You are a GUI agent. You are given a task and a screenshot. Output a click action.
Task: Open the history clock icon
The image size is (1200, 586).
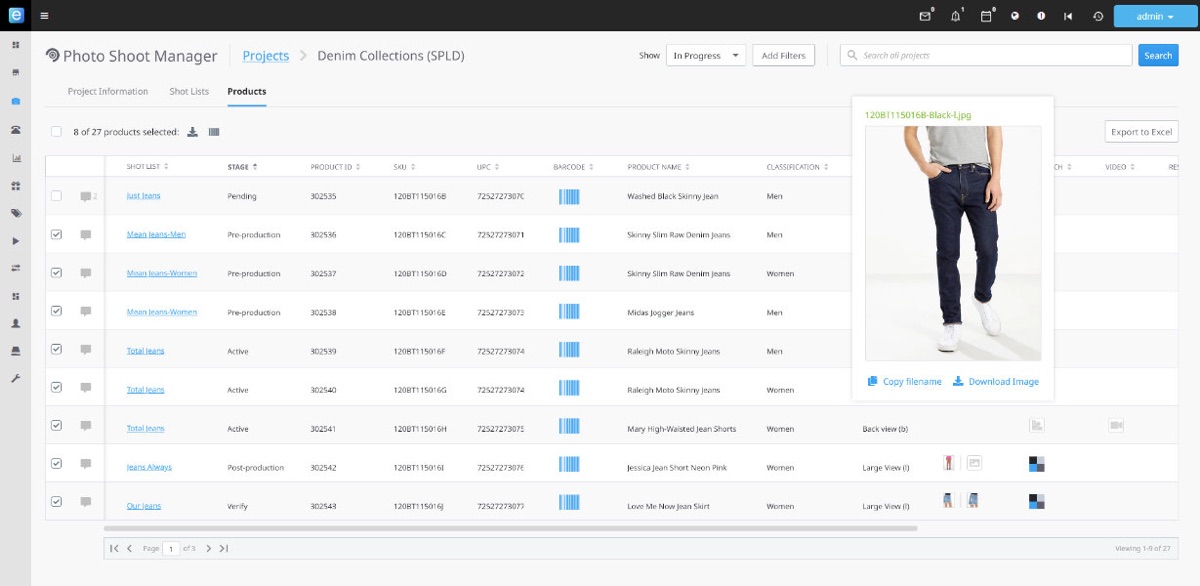click(x=1097, y=16)
